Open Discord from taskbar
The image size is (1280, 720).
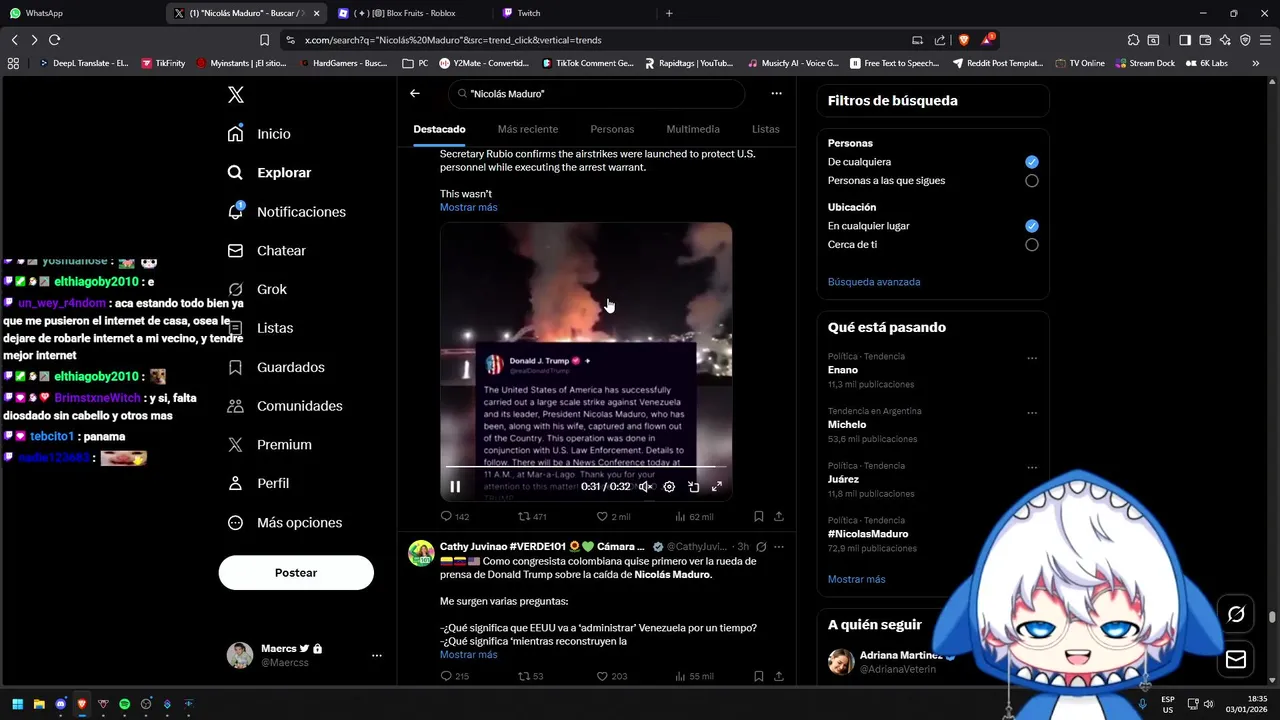click(x=60, y=704)
